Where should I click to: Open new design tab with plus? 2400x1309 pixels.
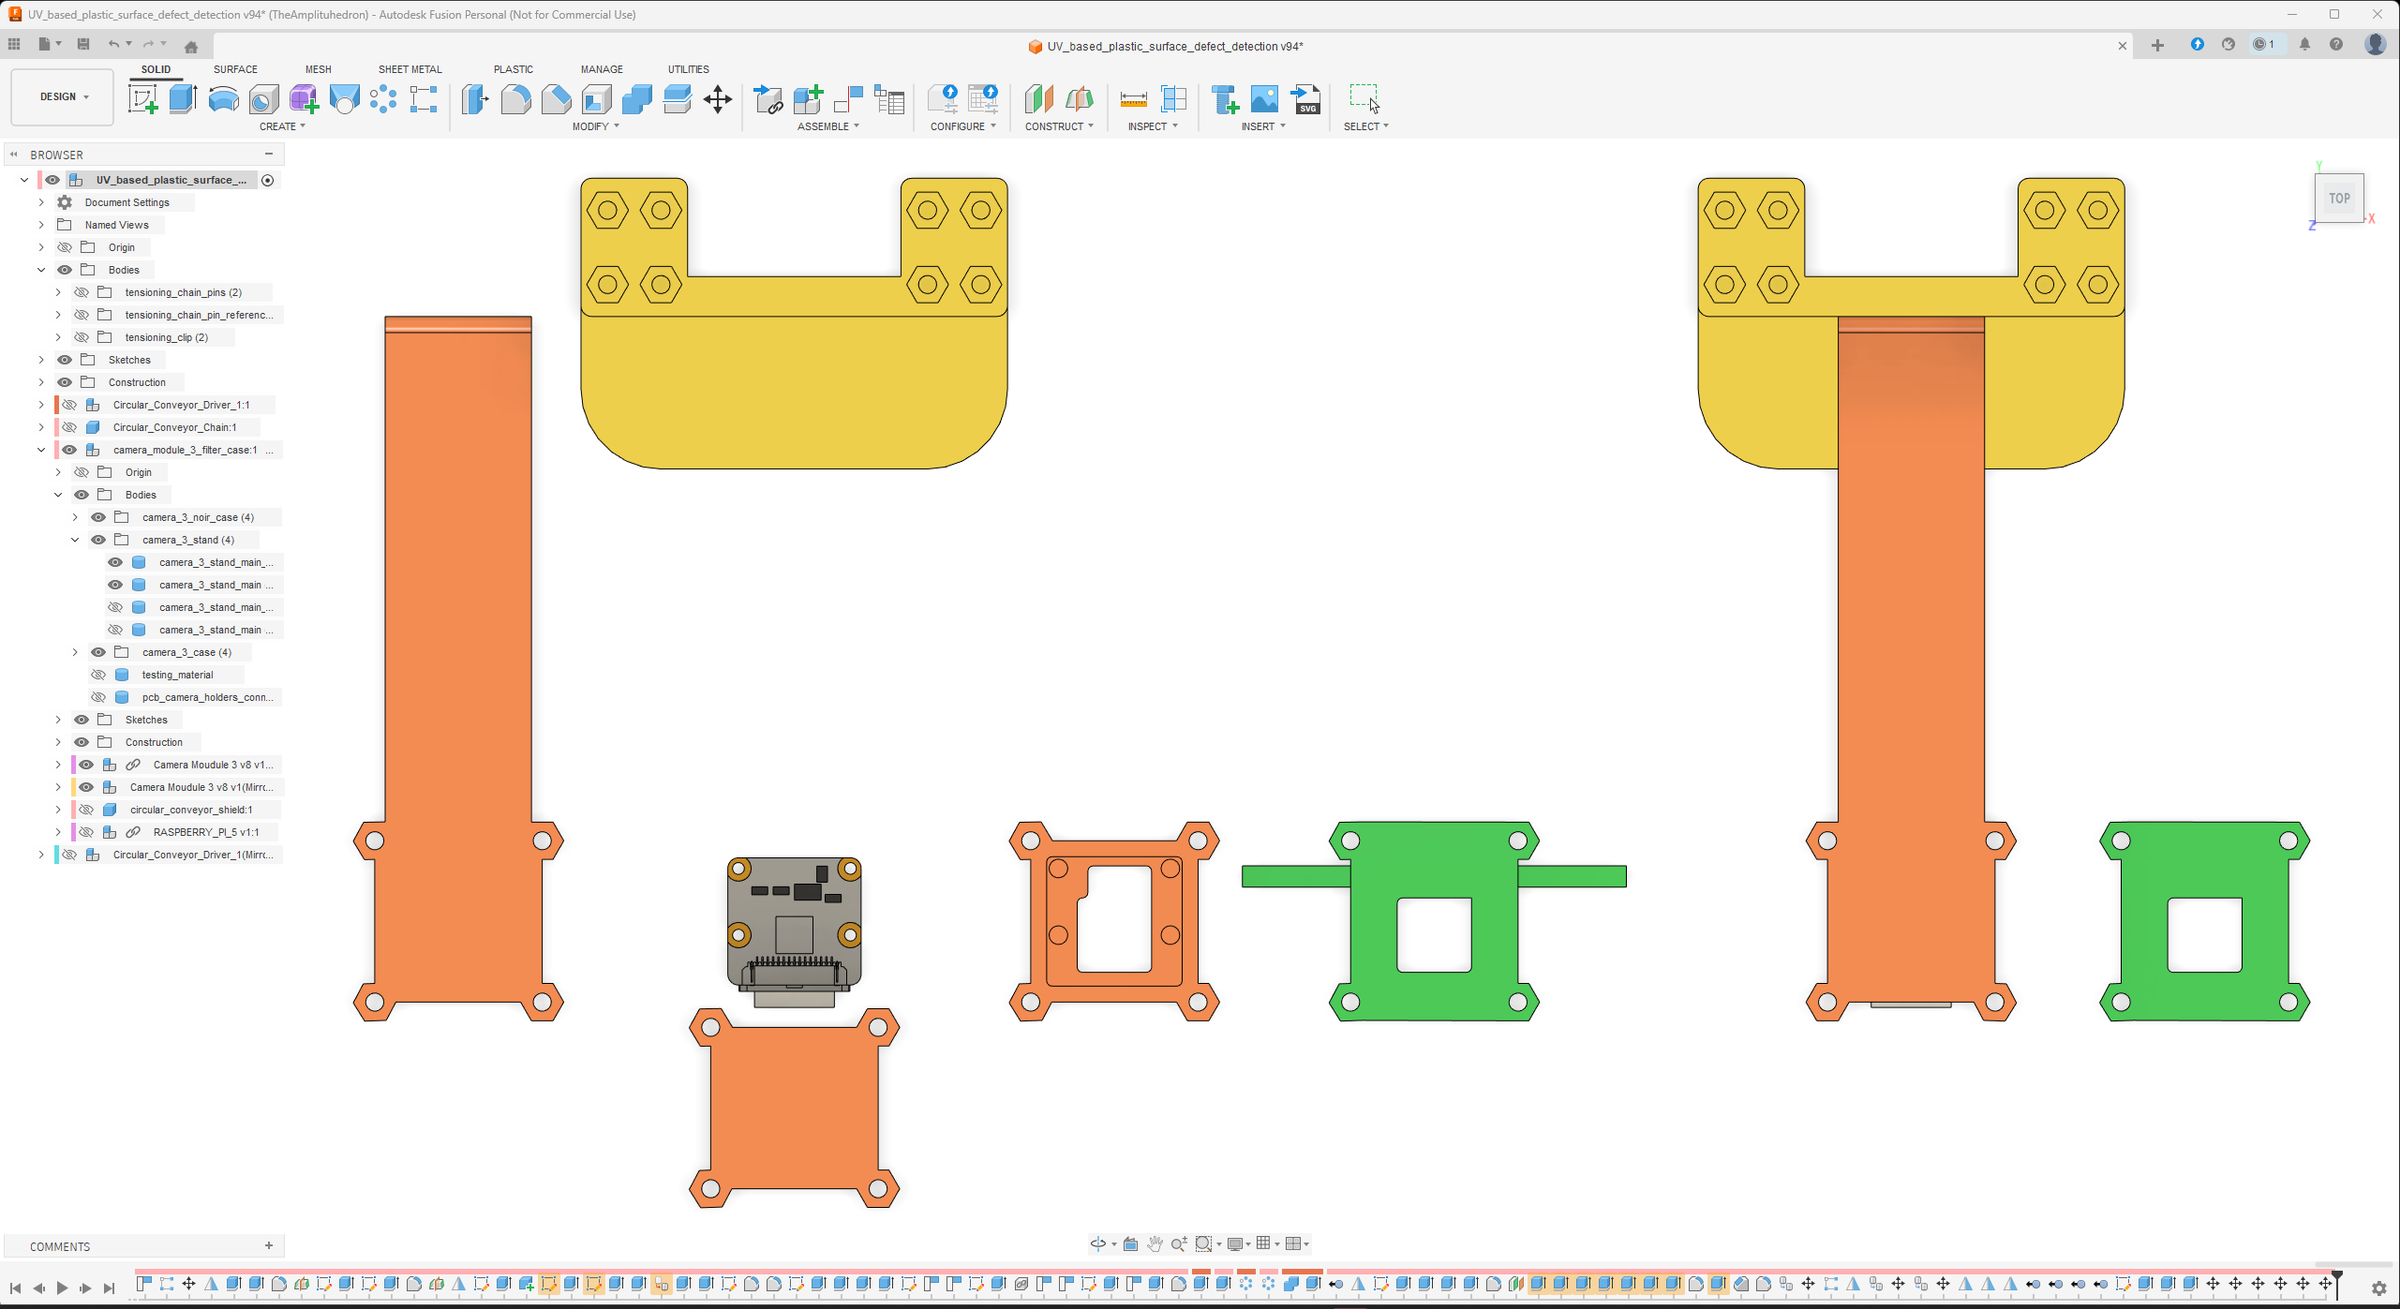[2157, 45]
